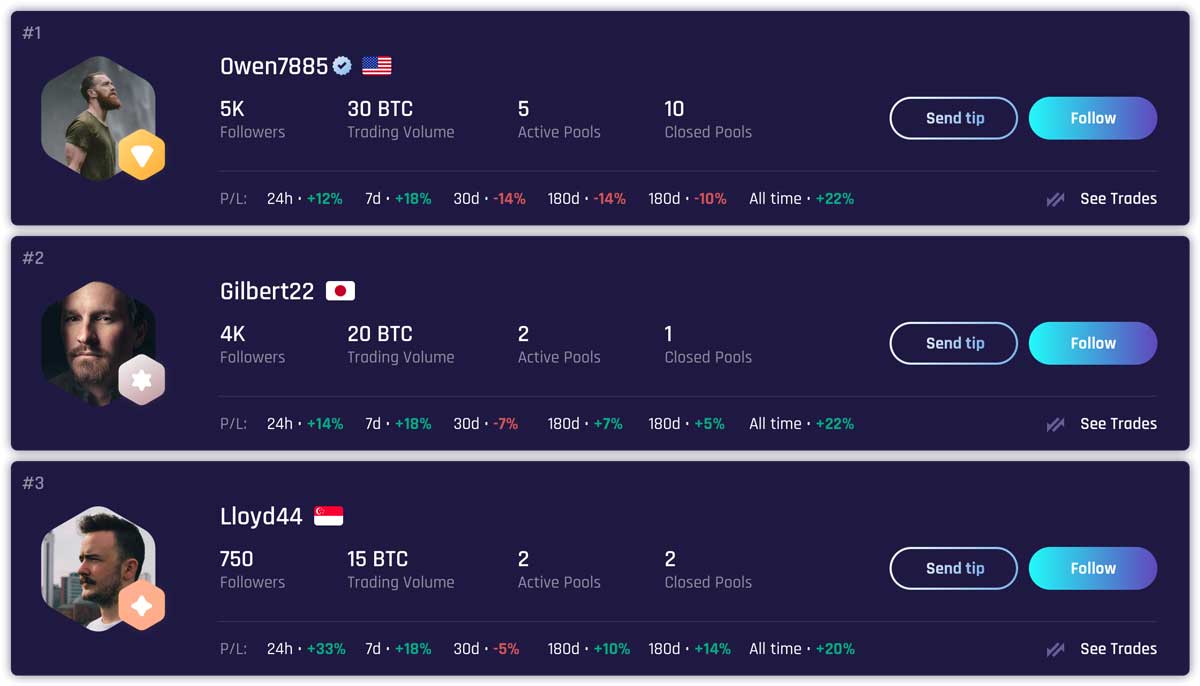The height and width of the screenshot is (686, 1200).
Task: Follow trader Owen7885
Action: [x=1093, y=118]
